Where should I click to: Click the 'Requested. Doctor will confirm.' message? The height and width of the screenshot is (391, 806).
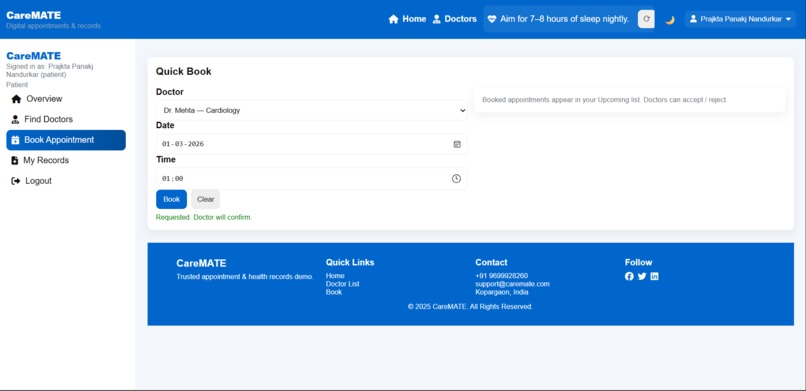[x=204, y=217]
